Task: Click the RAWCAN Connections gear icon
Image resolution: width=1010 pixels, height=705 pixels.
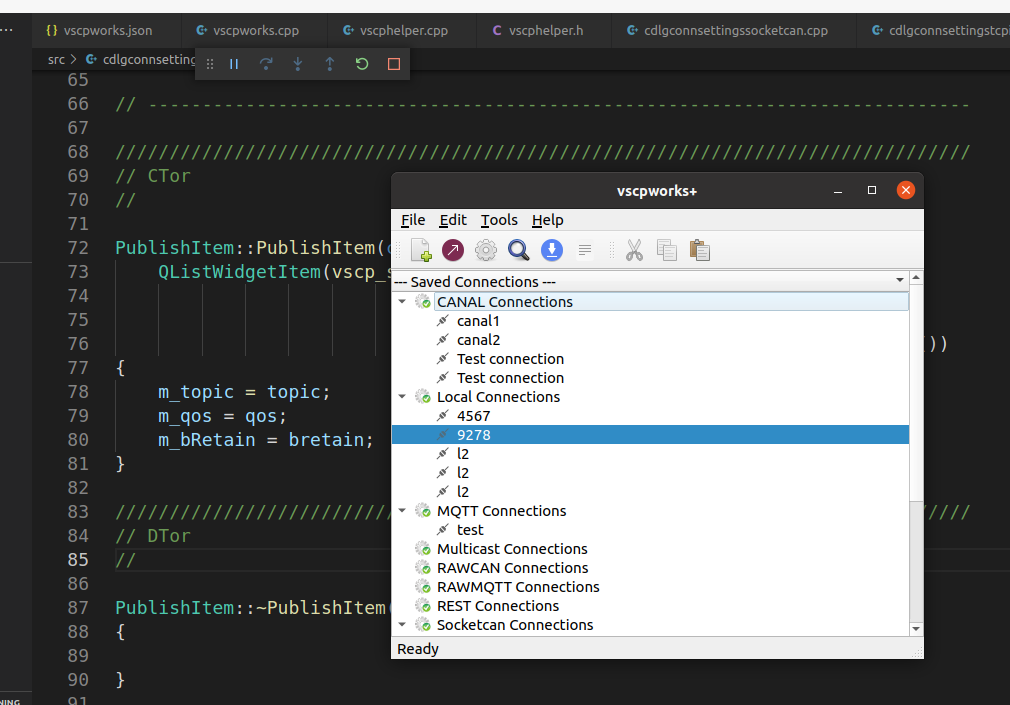Action: point(423,568)
